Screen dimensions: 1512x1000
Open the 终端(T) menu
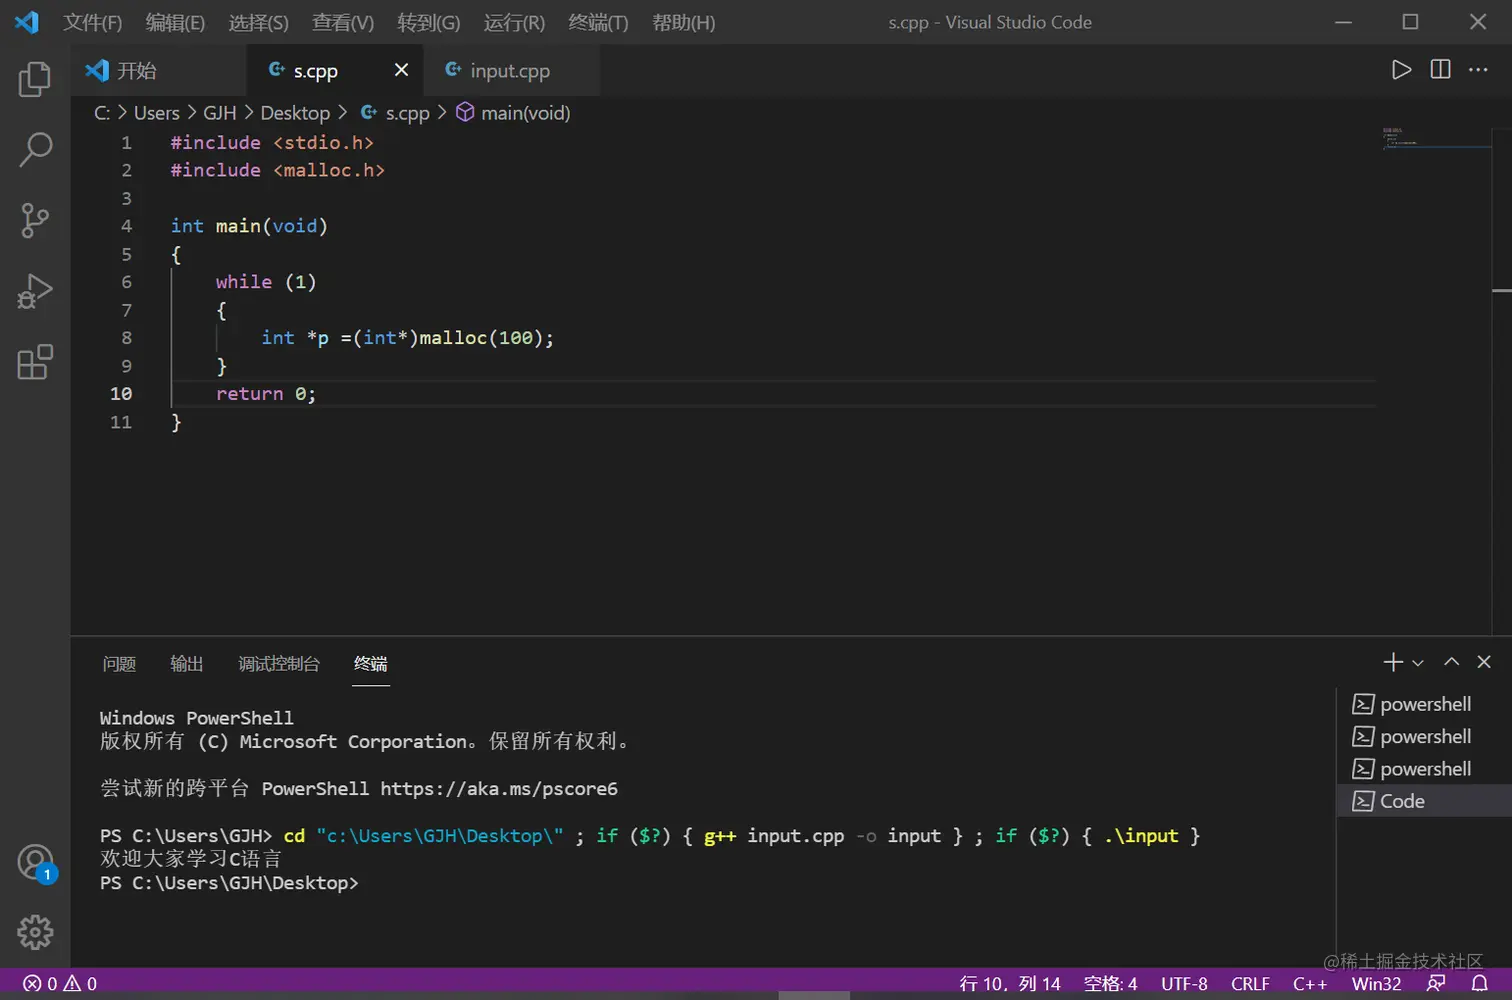point(598,22)
